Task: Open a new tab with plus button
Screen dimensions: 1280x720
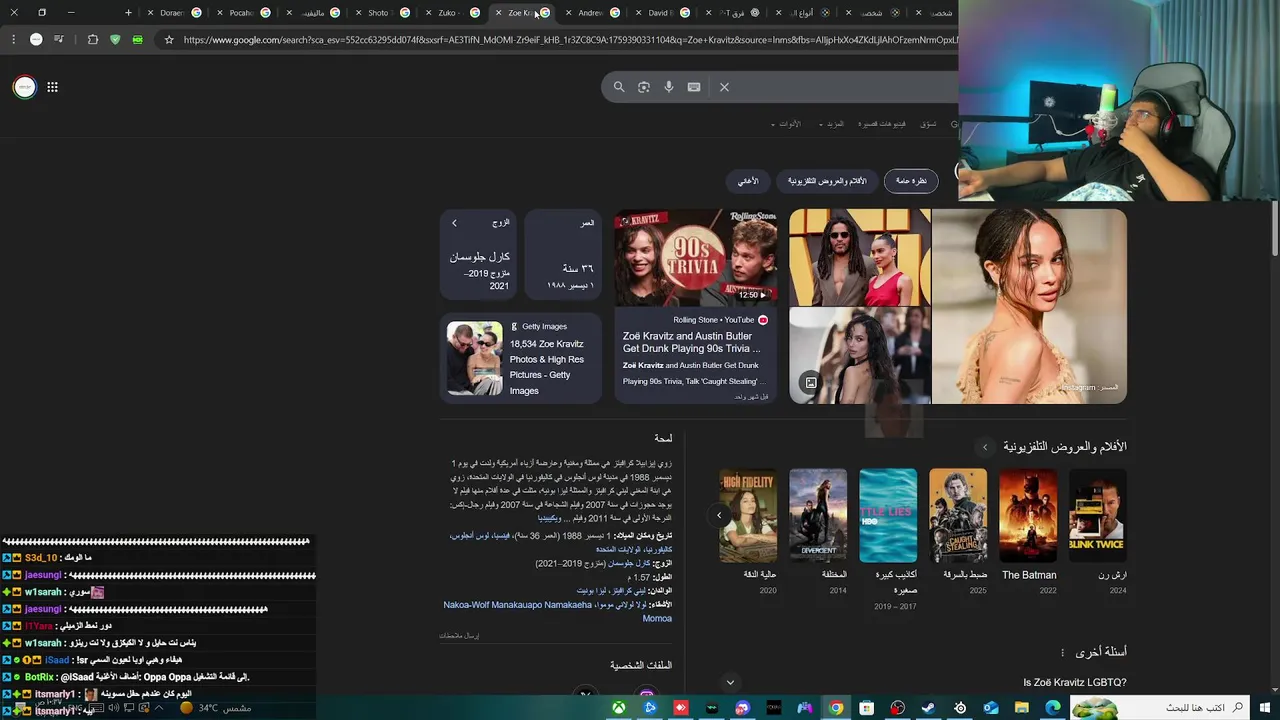Action: tap(128, 13)
